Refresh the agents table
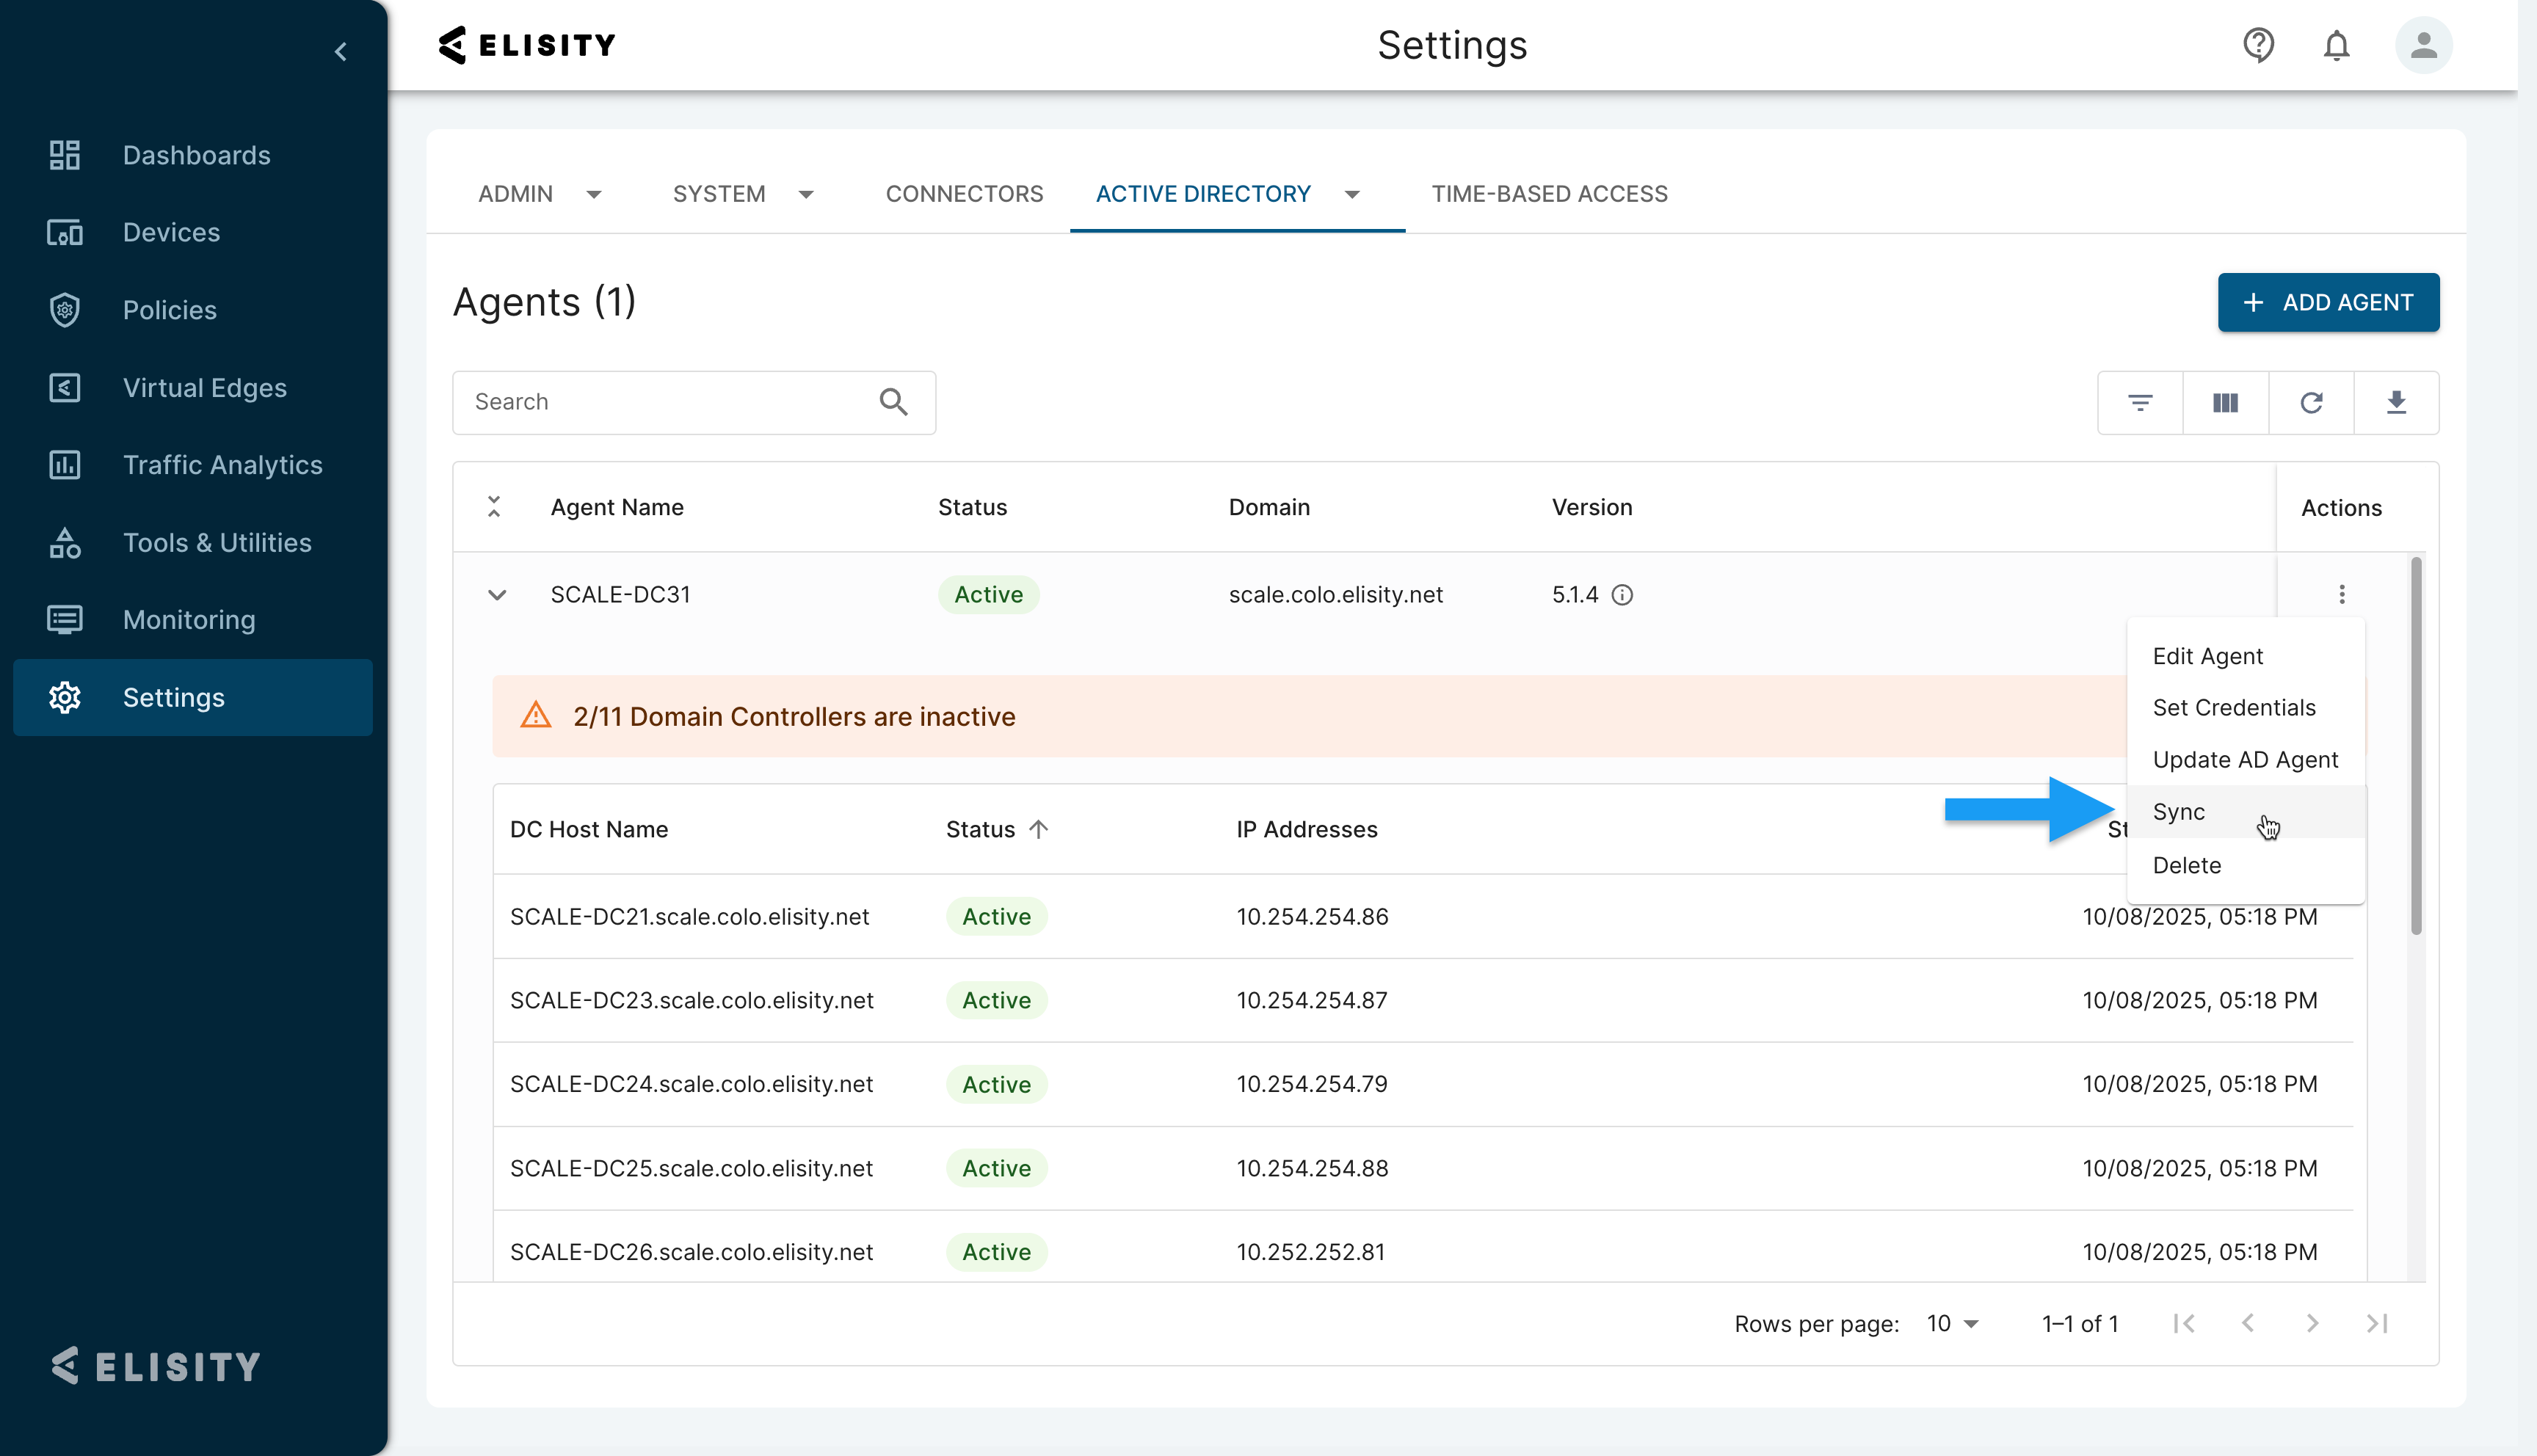 point(2311,402)
